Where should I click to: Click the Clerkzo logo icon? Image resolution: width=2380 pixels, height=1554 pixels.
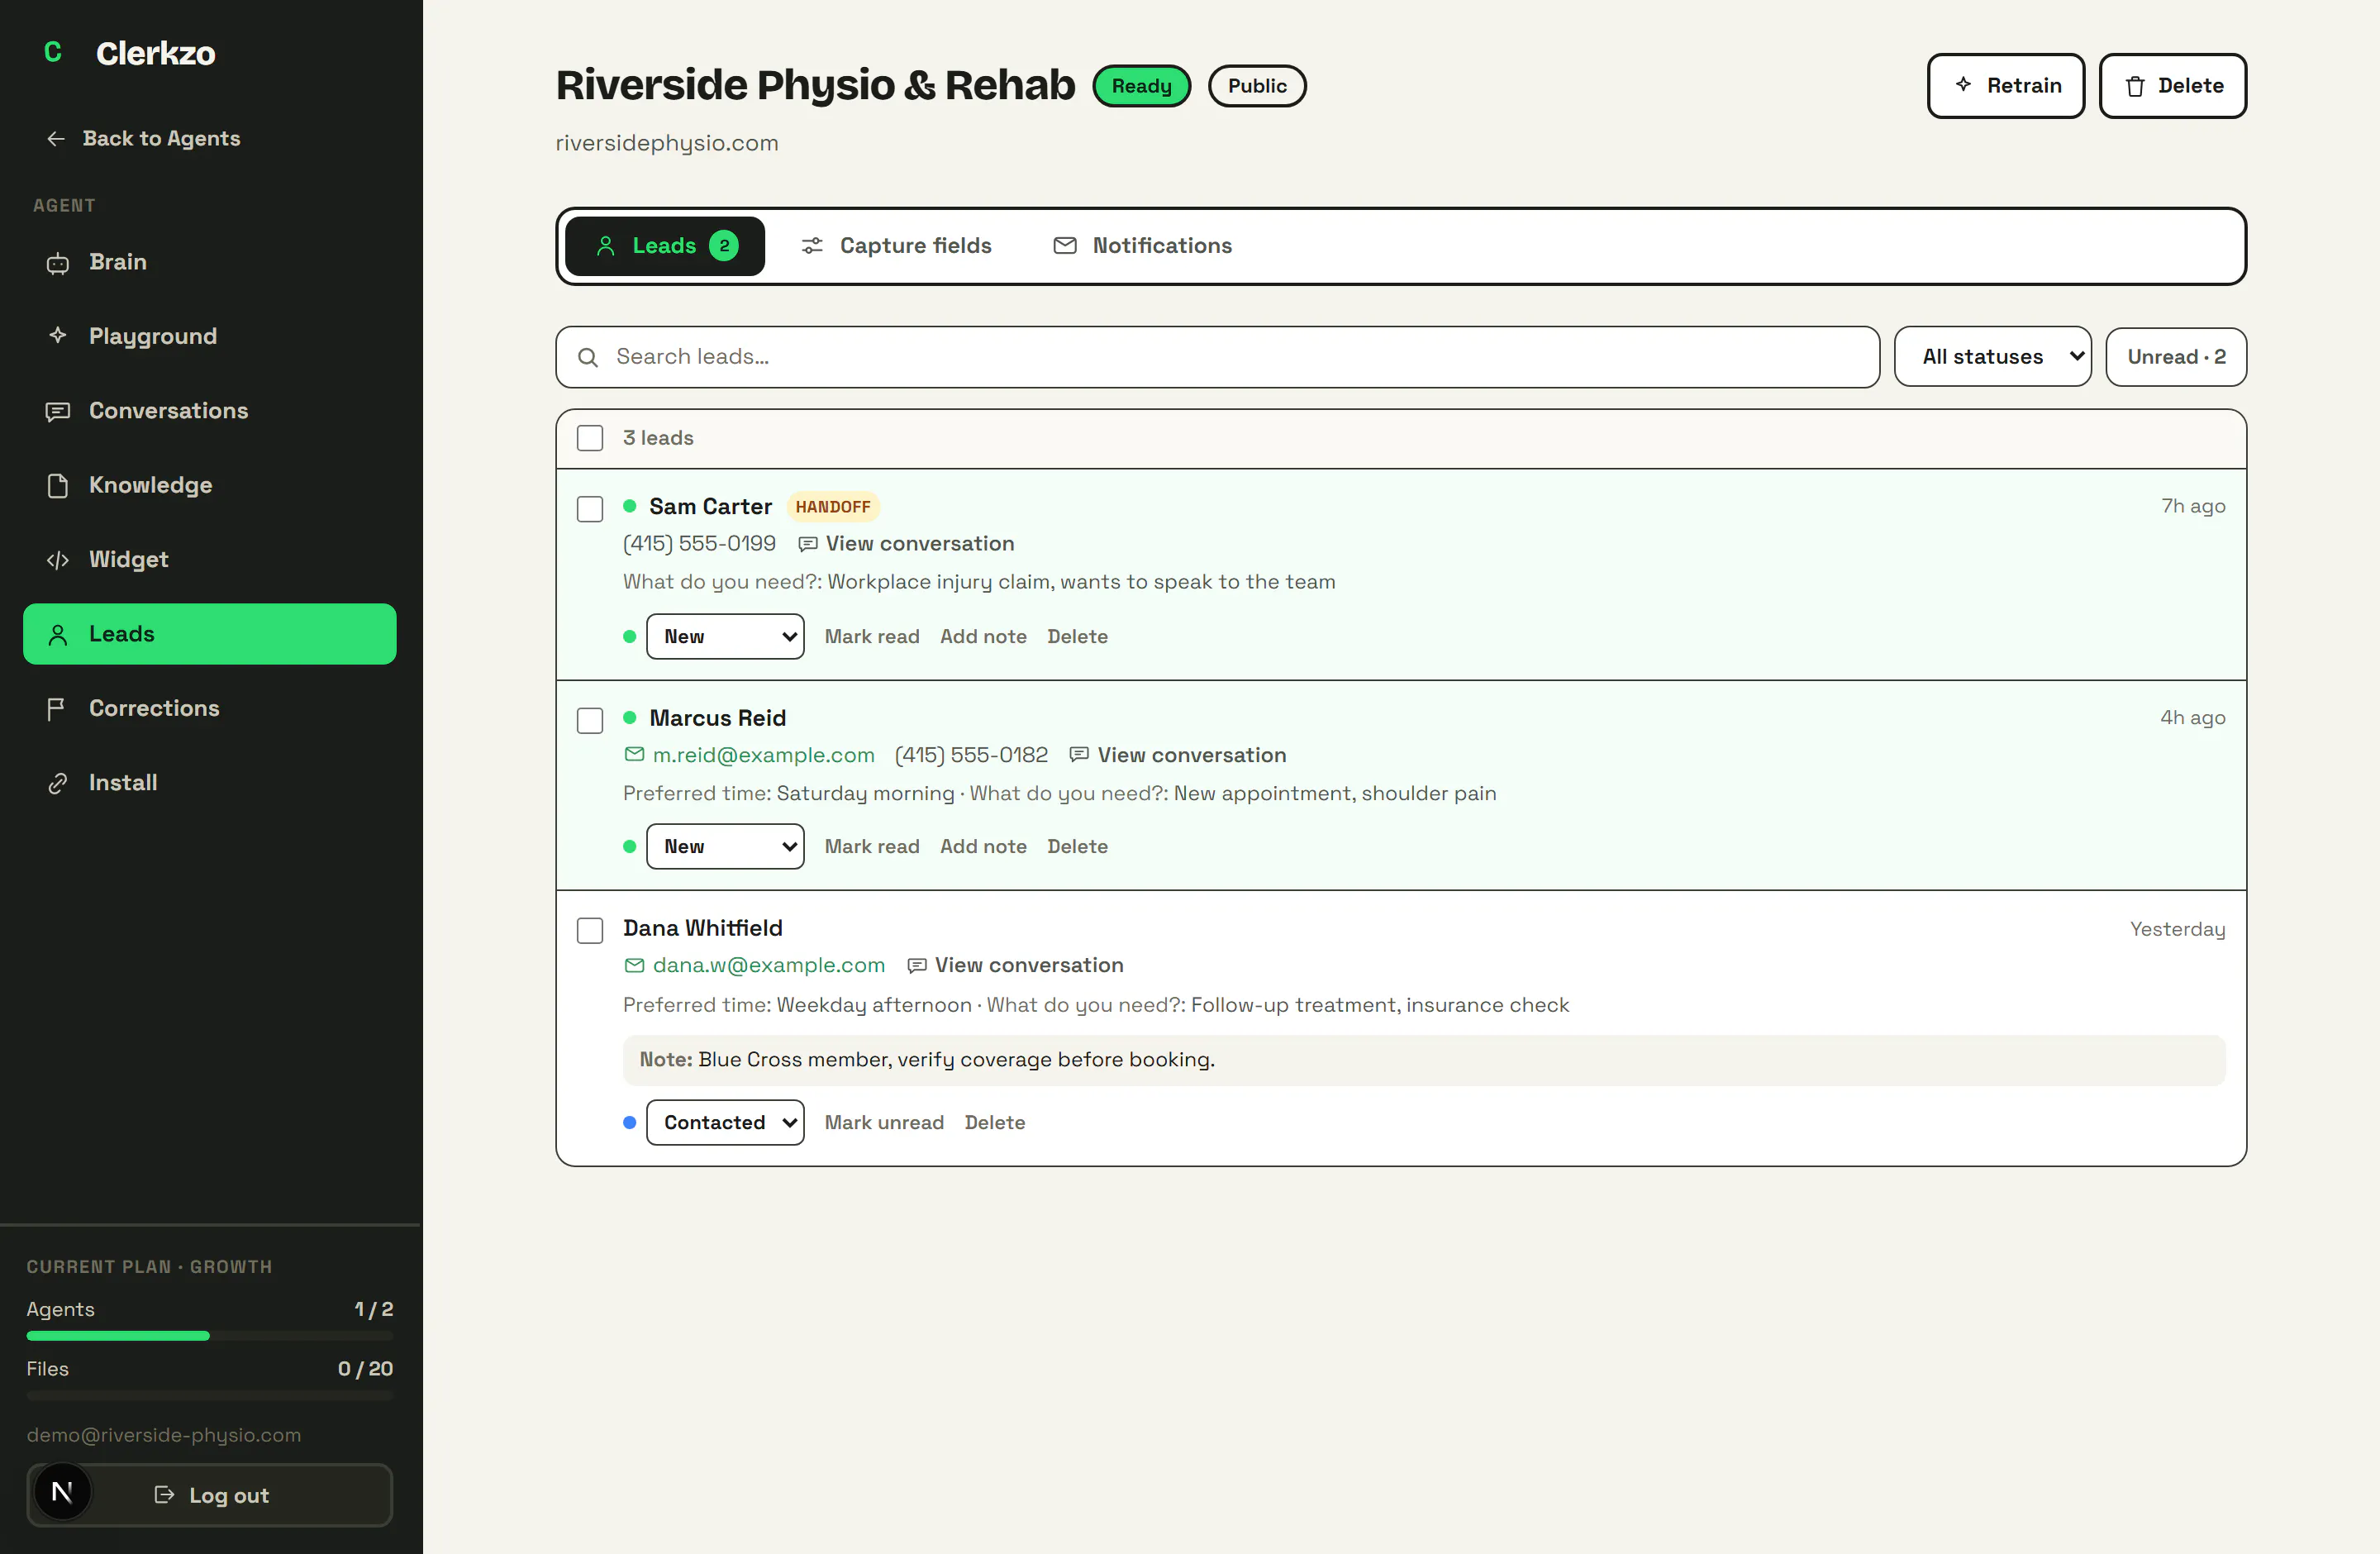coord(53,52)
